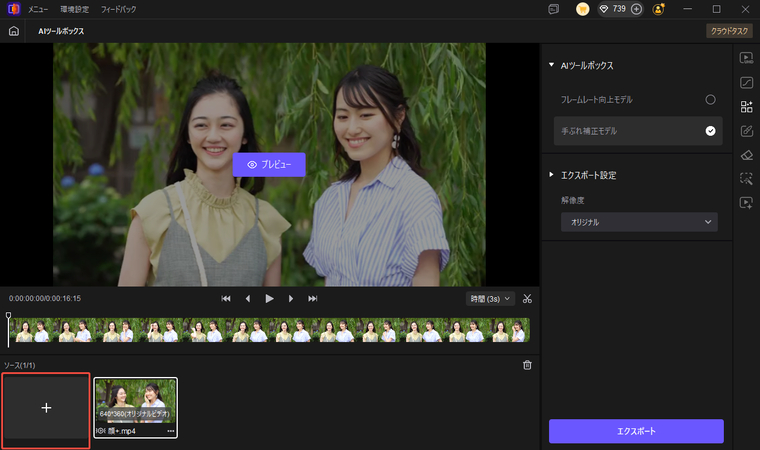
Task: Click the プレビュー button on the video
Action: click(x=269, y=164)
